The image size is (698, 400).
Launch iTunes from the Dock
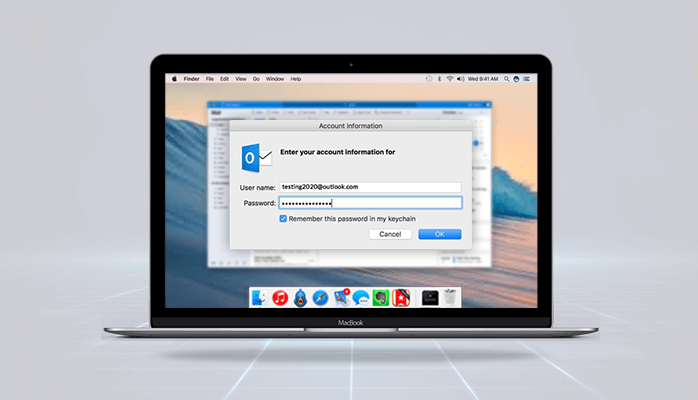(x=280, y=298)
